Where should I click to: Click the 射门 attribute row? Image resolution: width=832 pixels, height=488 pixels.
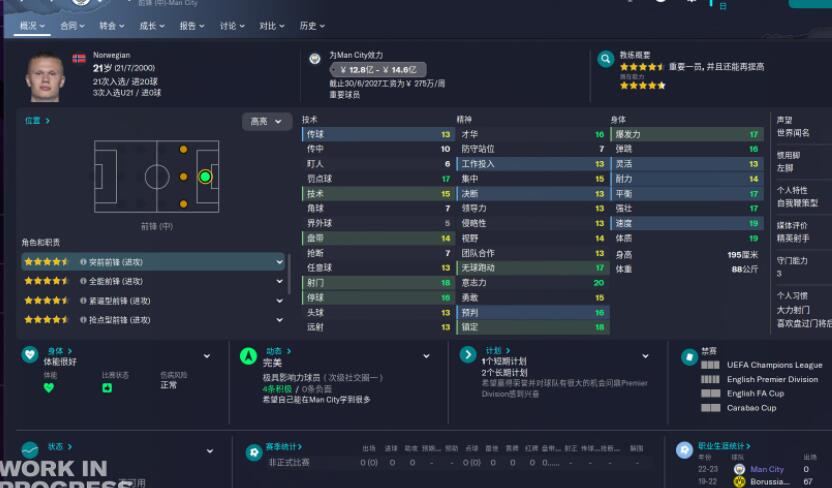[x=378, y=283]
